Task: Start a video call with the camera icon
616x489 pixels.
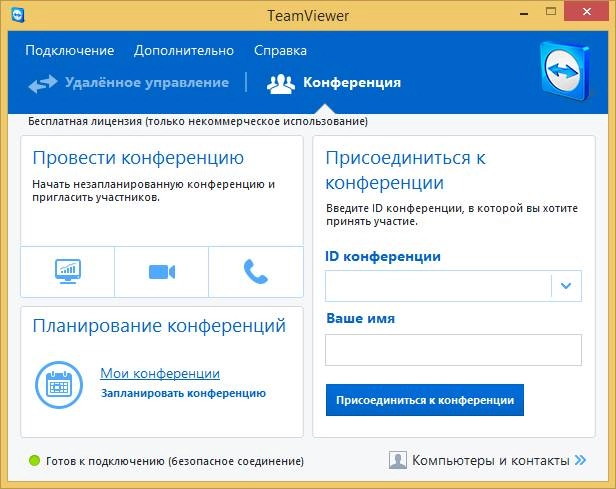Action: [162, 272]
